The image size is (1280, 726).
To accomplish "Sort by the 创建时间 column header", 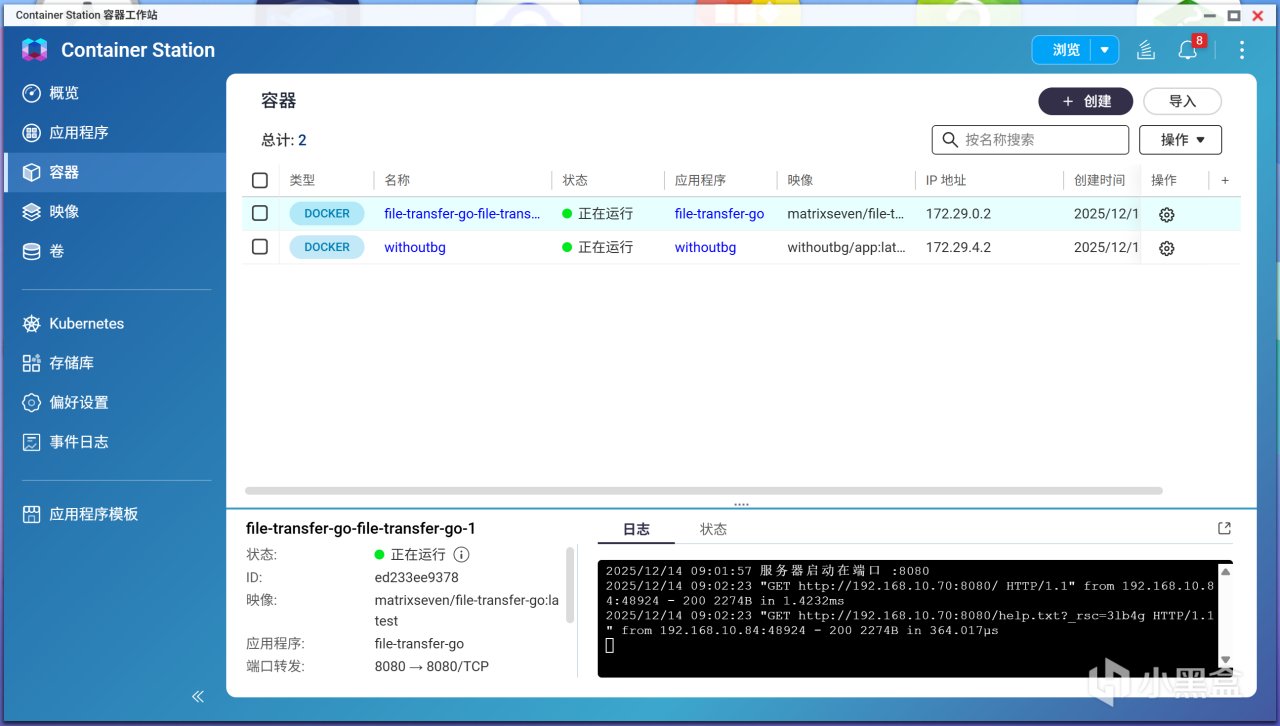I will point(1099,181).
